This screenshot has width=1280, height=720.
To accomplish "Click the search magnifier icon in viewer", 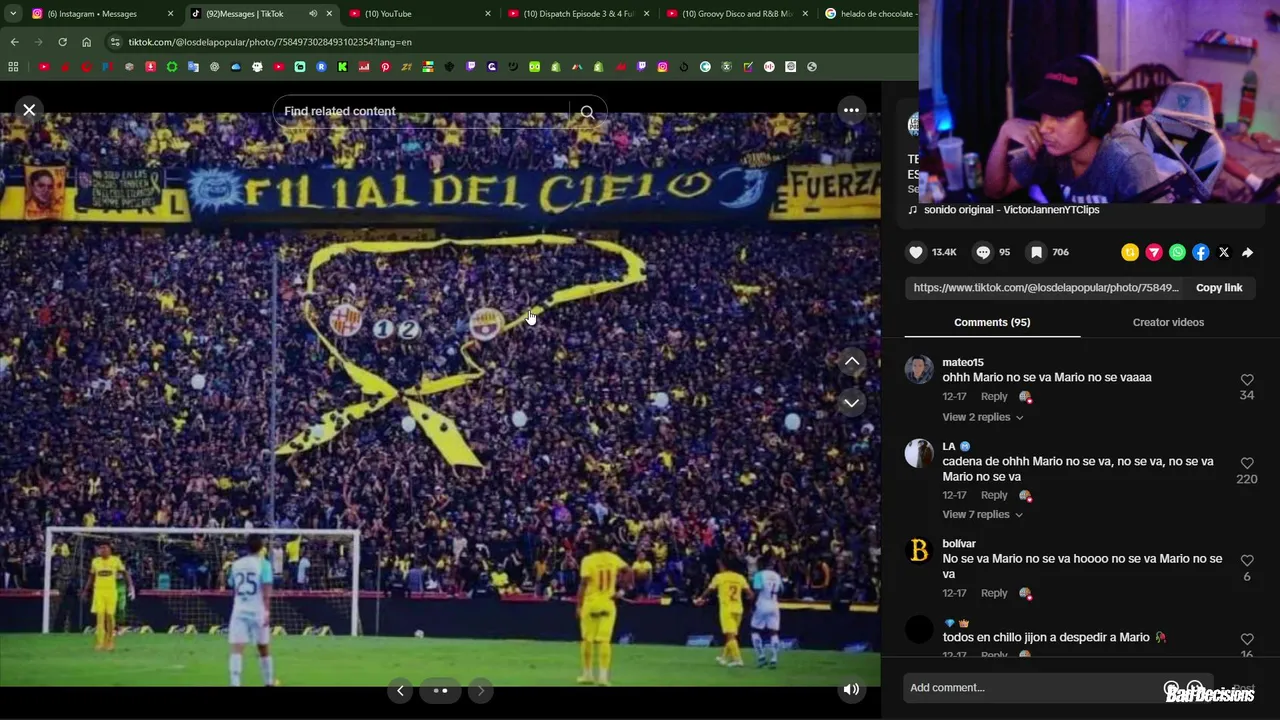I will 587,112.
